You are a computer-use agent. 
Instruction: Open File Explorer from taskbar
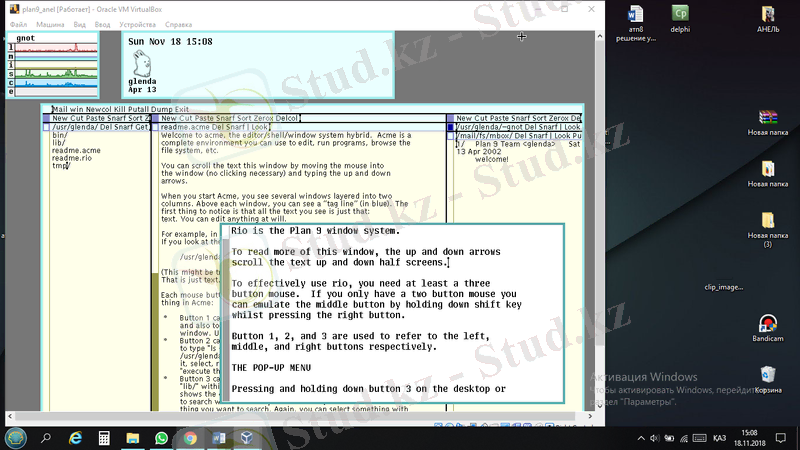[x=133, y=438]
